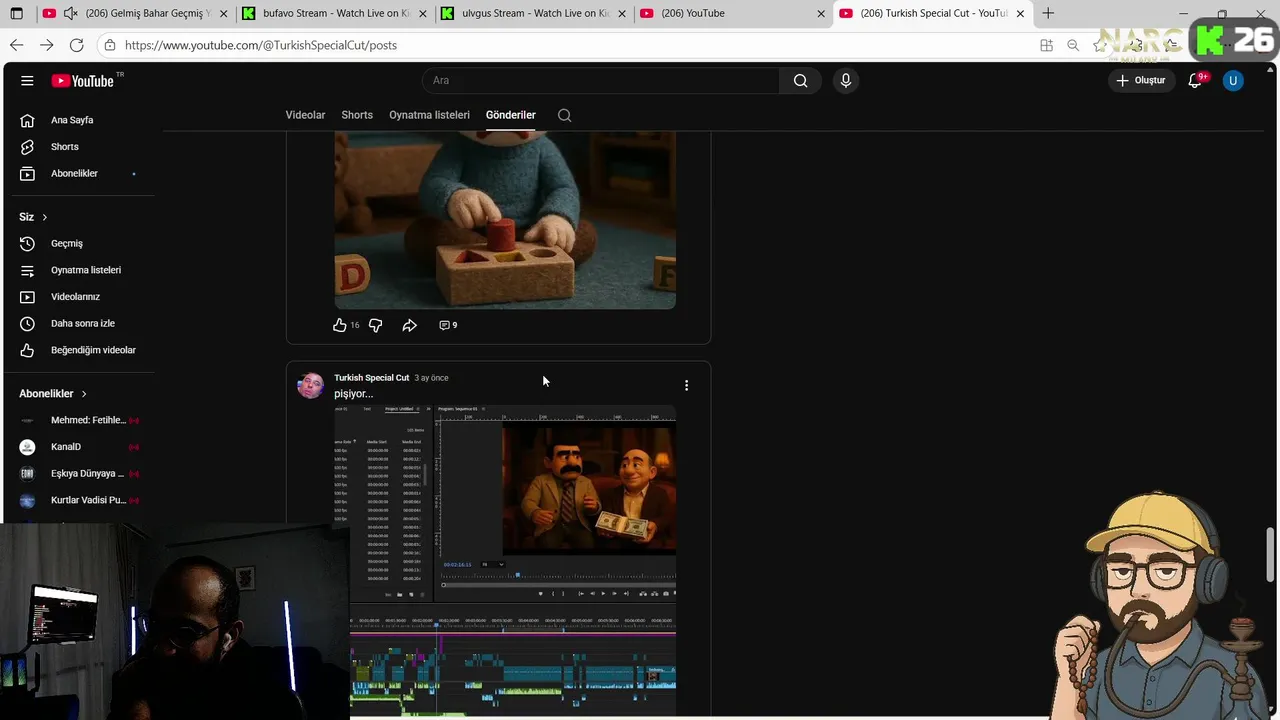Expand the Abonelikler section header

[53, 394]
